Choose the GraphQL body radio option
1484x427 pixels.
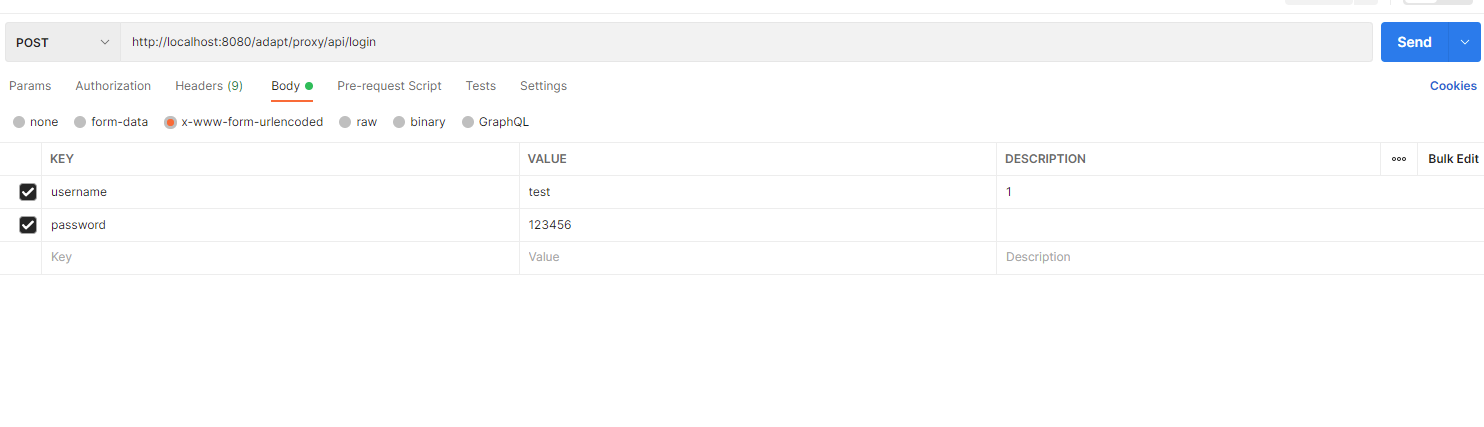point(468,122)
